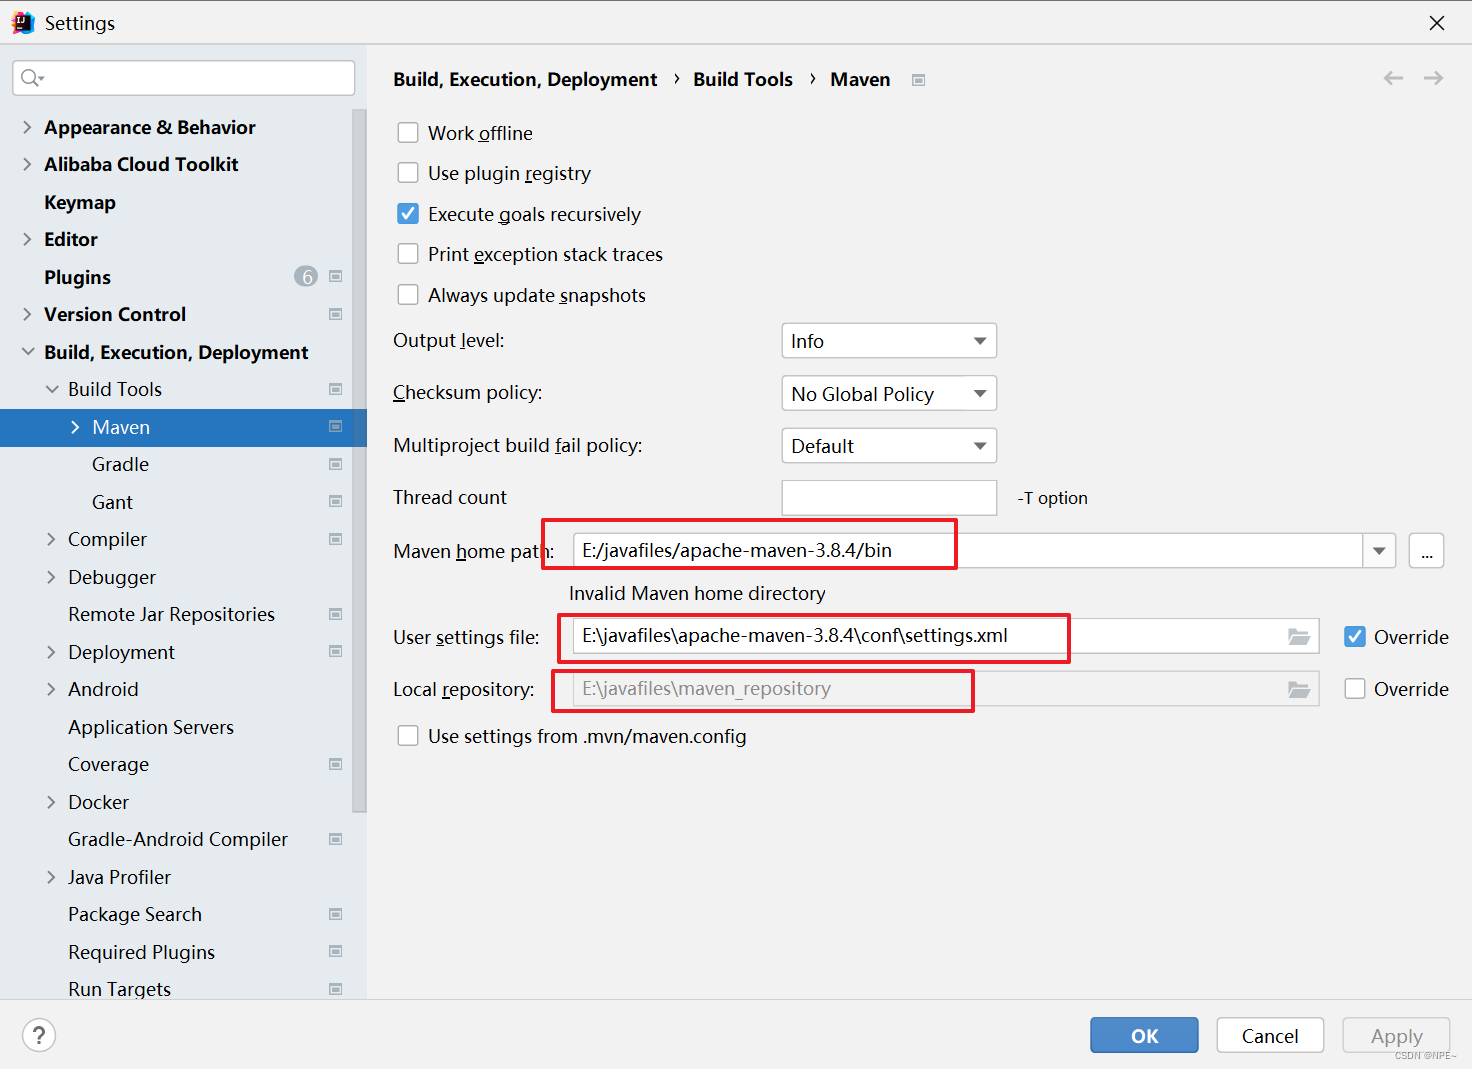This screenshot has width=1472, height=1069.
Task: Click the Coverage row project settings icon
Action: [x=336, y=764]
